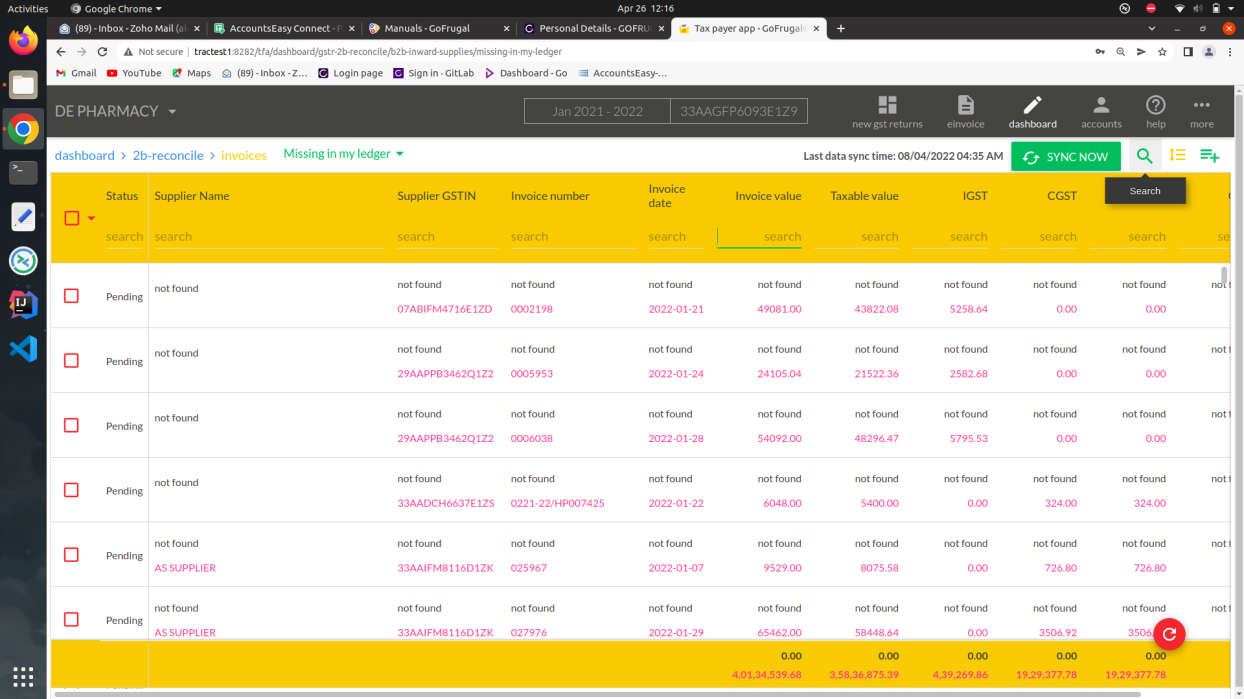Check the row for invoice 0002198

click(71, 296)
